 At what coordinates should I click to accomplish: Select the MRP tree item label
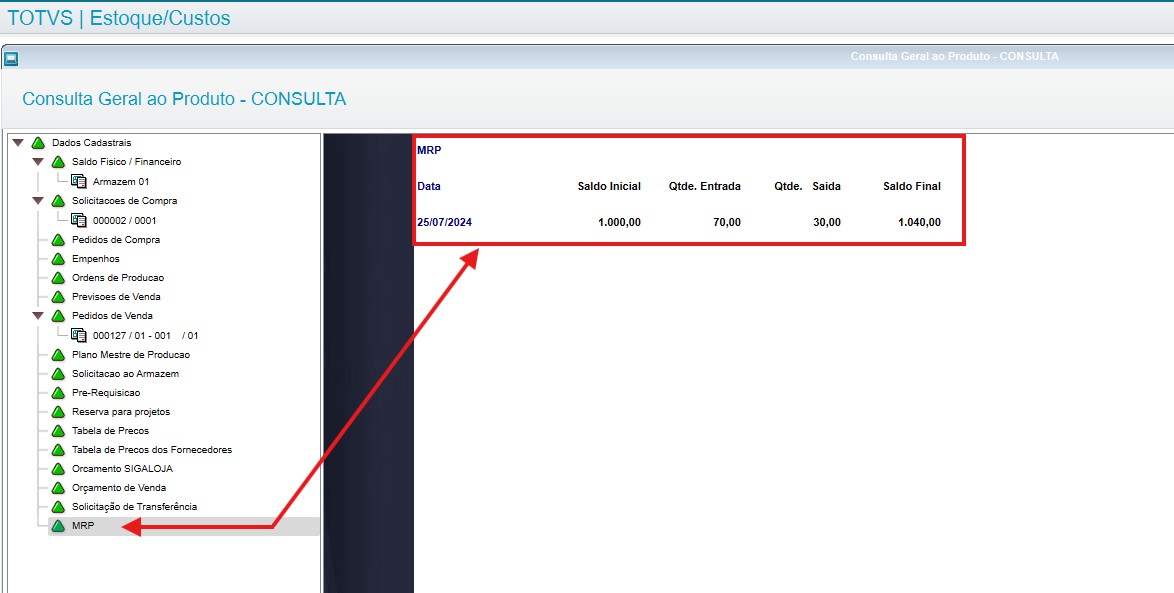tap(83, 526)
